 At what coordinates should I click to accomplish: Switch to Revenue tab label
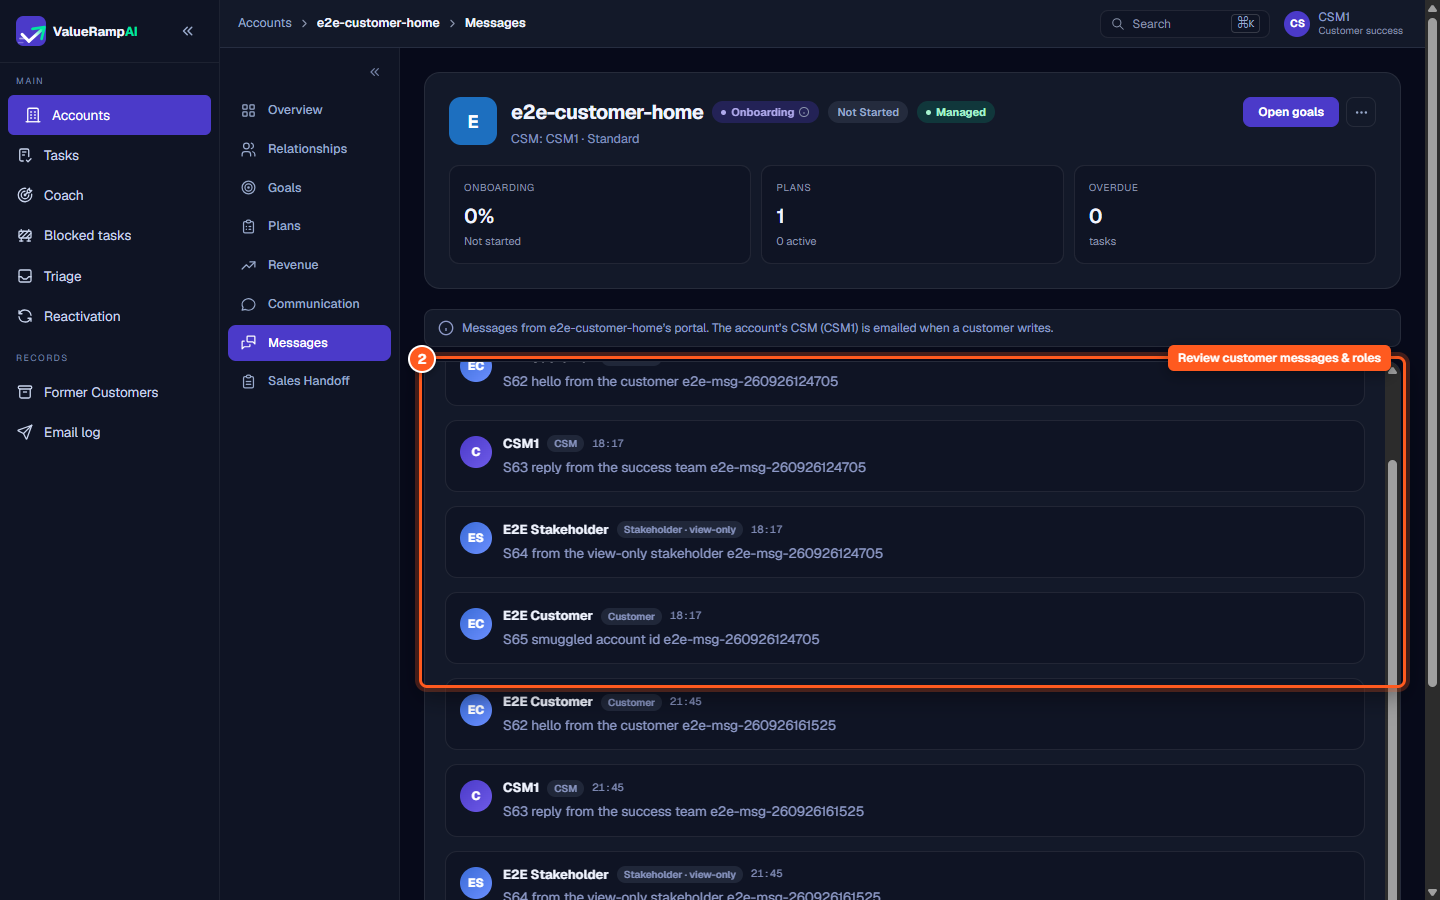point(293,265)
